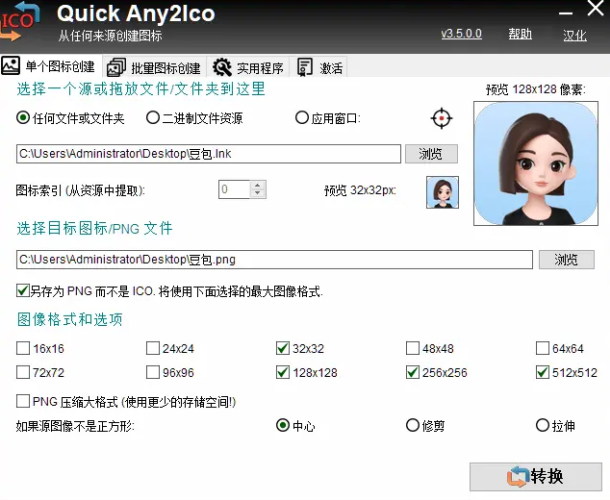Open the 单个图标创建 tab
The image size is (610, 500).
(49, 67)
